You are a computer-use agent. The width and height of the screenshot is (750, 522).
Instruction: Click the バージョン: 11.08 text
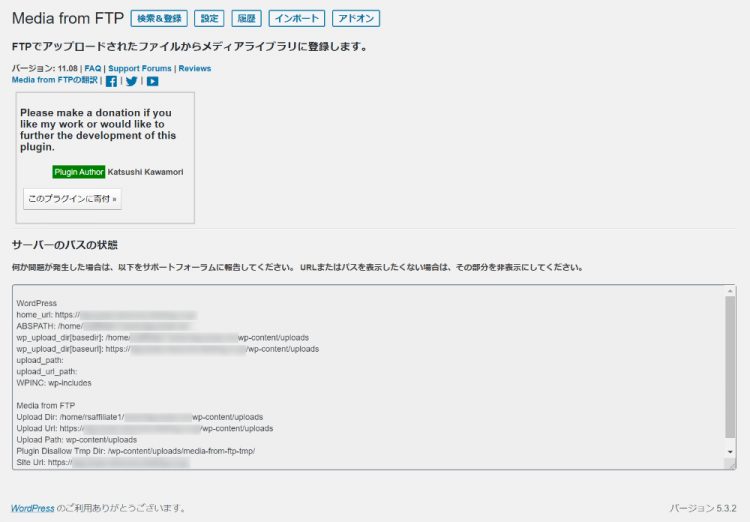tap(44, 68)
